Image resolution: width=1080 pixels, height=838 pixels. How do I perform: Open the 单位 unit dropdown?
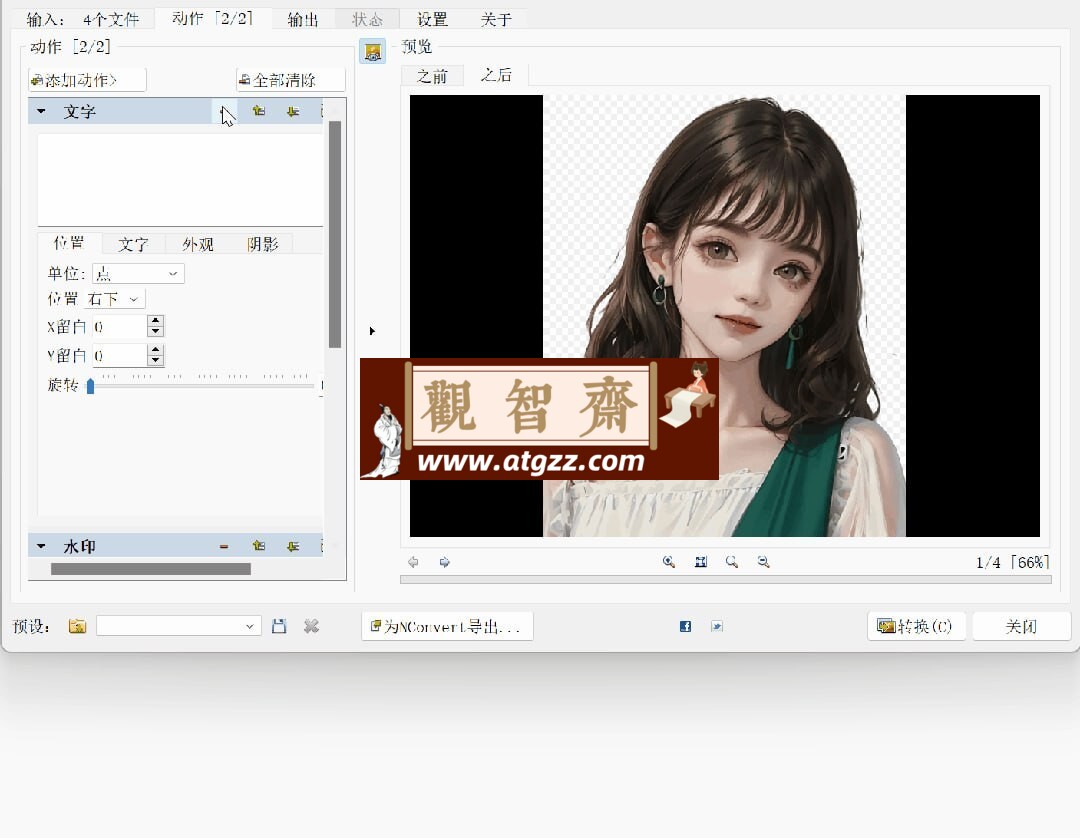(138, 273)
